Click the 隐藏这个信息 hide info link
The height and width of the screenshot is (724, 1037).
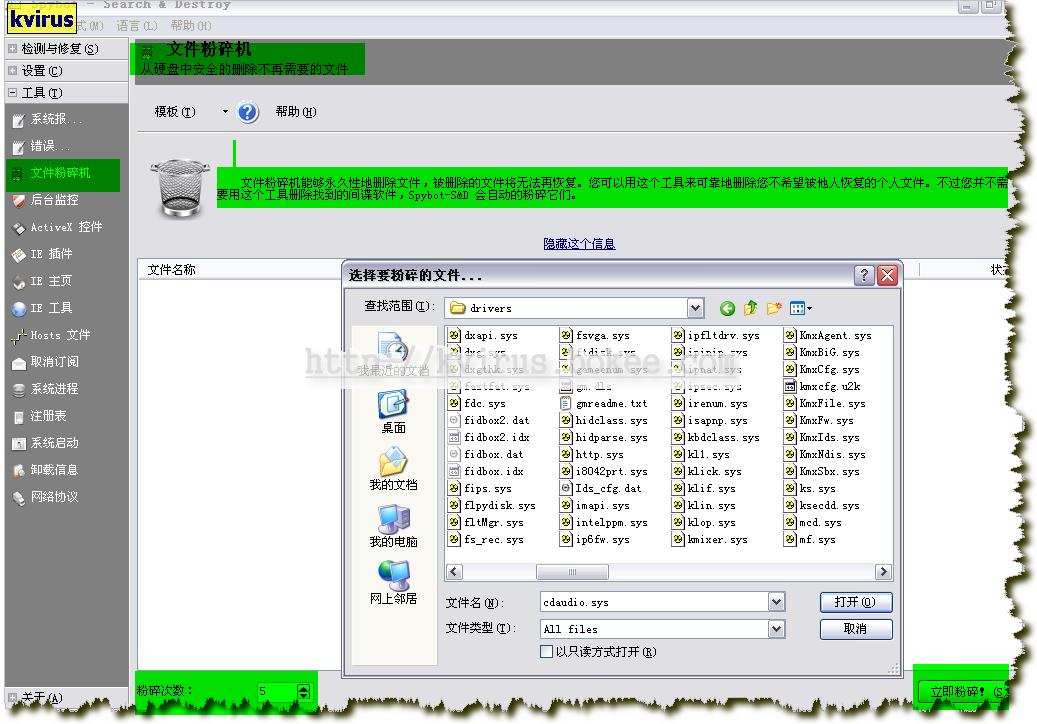point(579,244)
